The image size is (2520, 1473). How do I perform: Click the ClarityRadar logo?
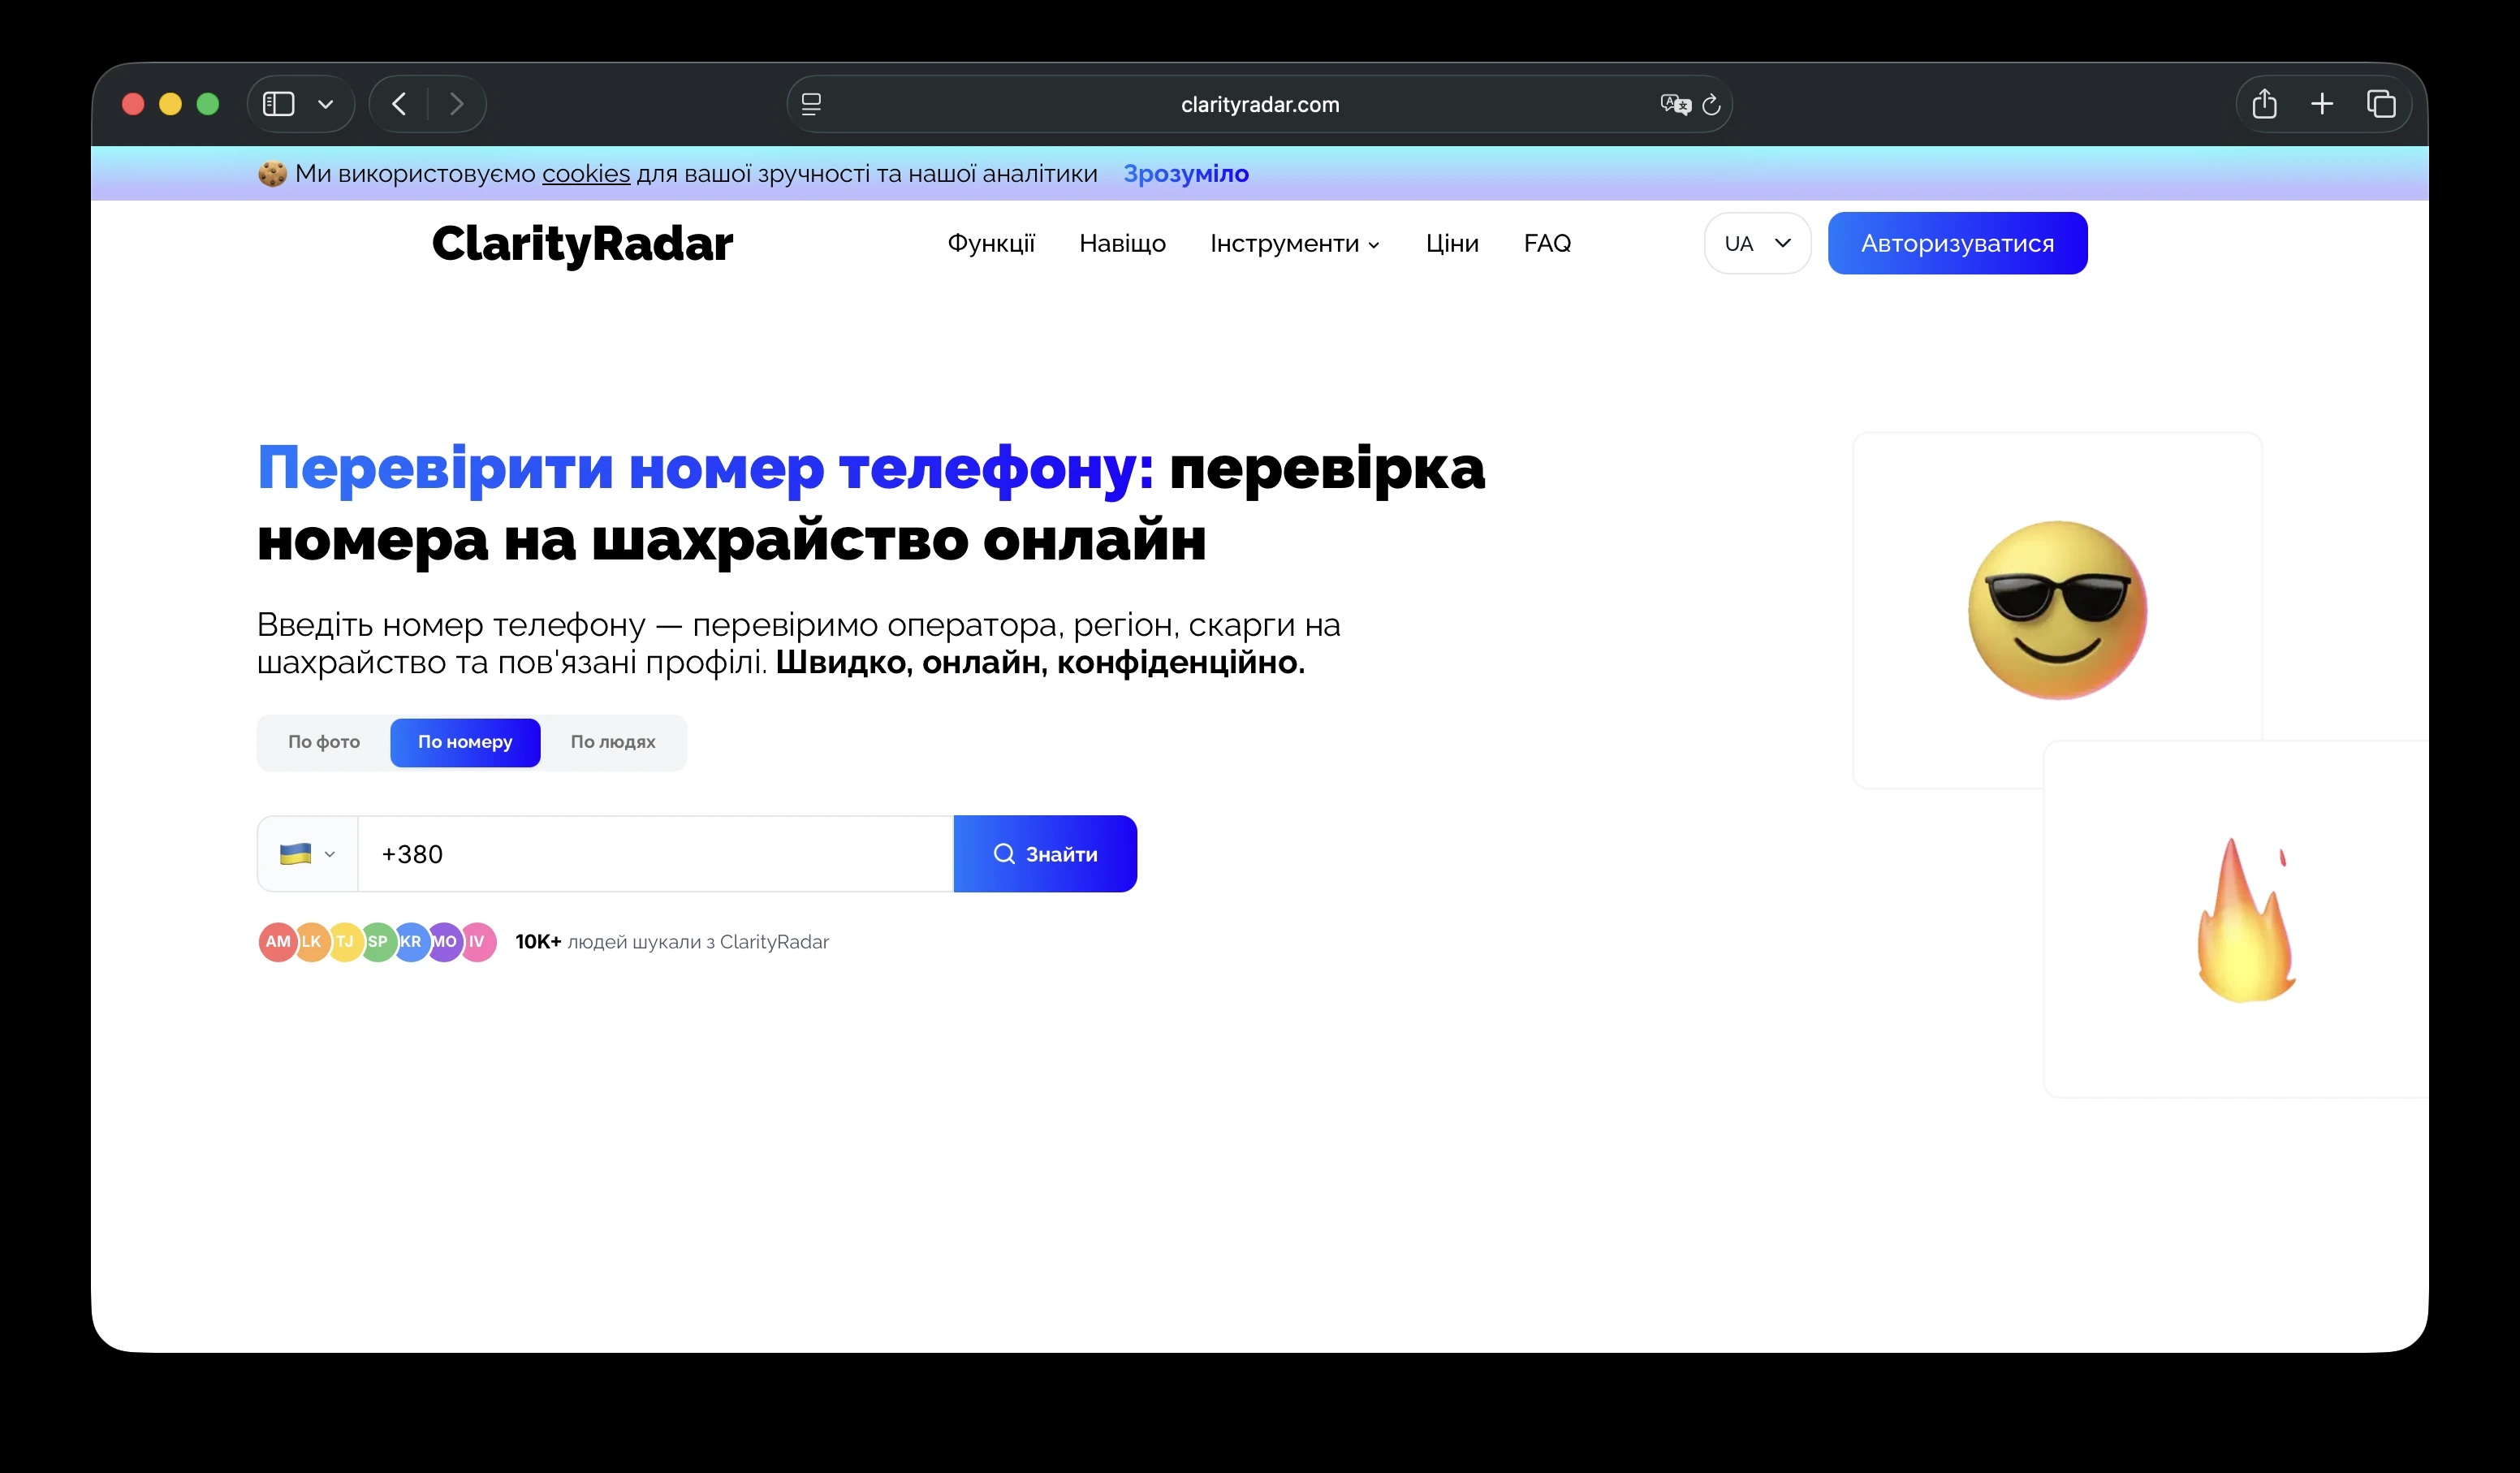coord(582,244)
